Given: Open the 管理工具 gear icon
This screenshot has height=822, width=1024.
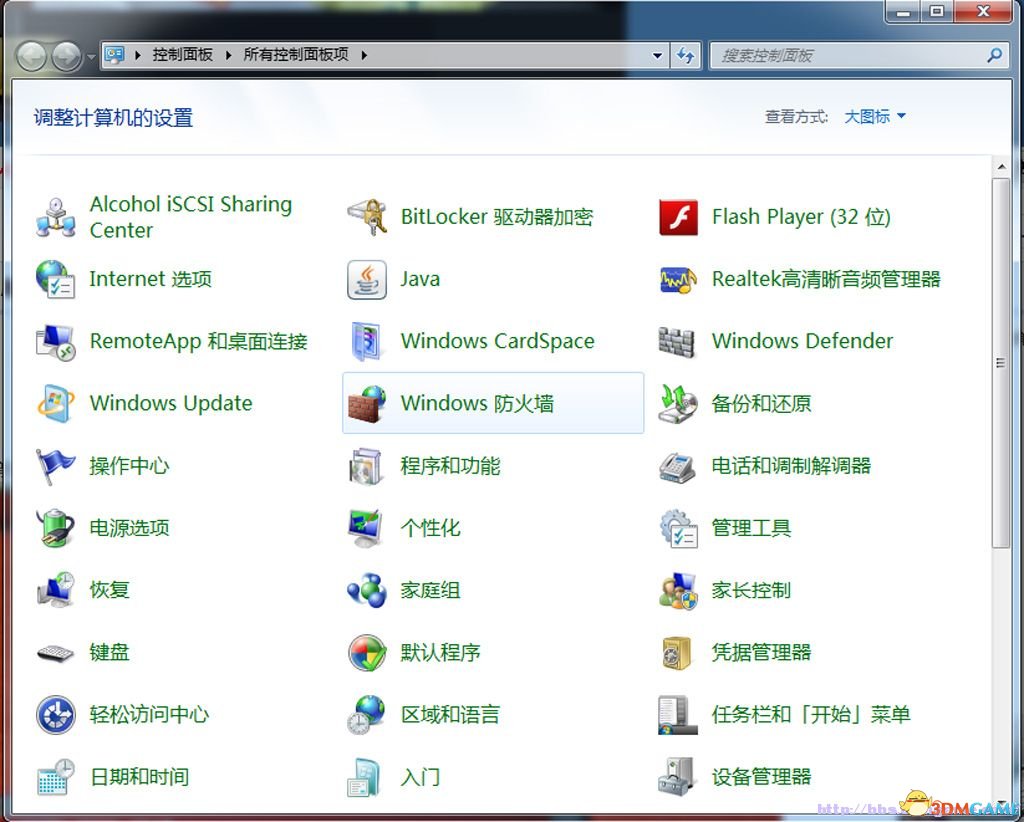Looking at the screenshot, I should pyautogui.click(x=678, y=528).
